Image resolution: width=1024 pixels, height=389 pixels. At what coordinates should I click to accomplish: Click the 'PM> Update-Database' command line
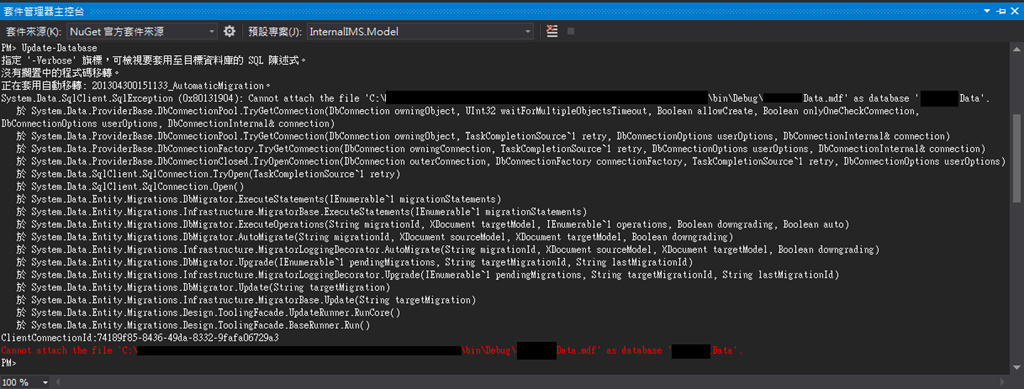click(50, 48)
